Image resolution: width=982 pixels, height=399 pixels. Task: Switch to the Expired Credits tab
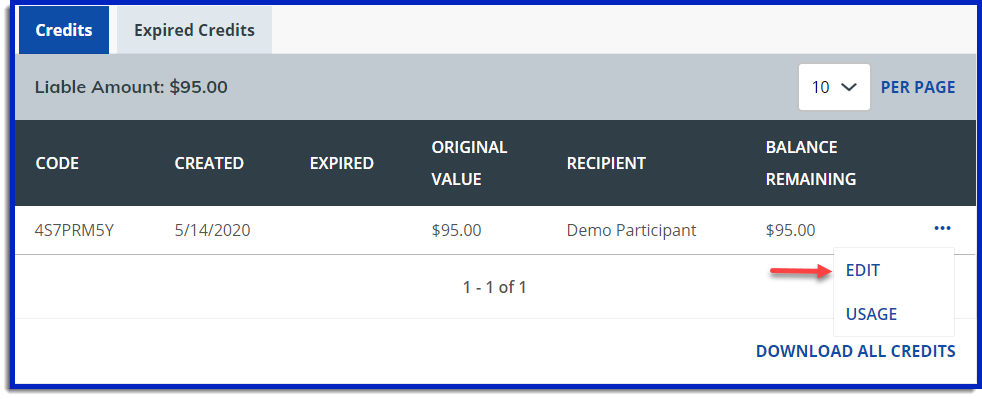194,30
